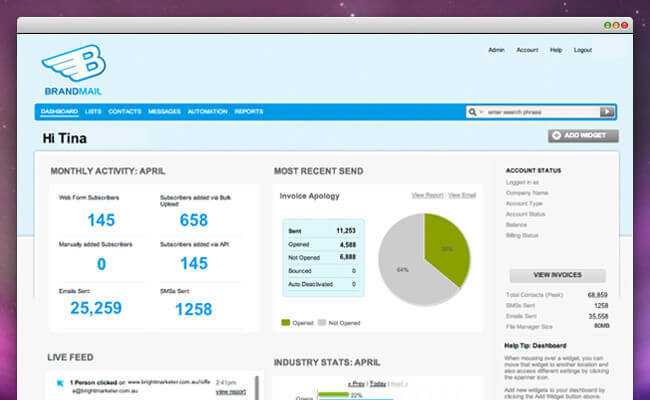Click the SMSs Sent value 1258
Screen dimensions: 650x400
[x=194, y=309]
